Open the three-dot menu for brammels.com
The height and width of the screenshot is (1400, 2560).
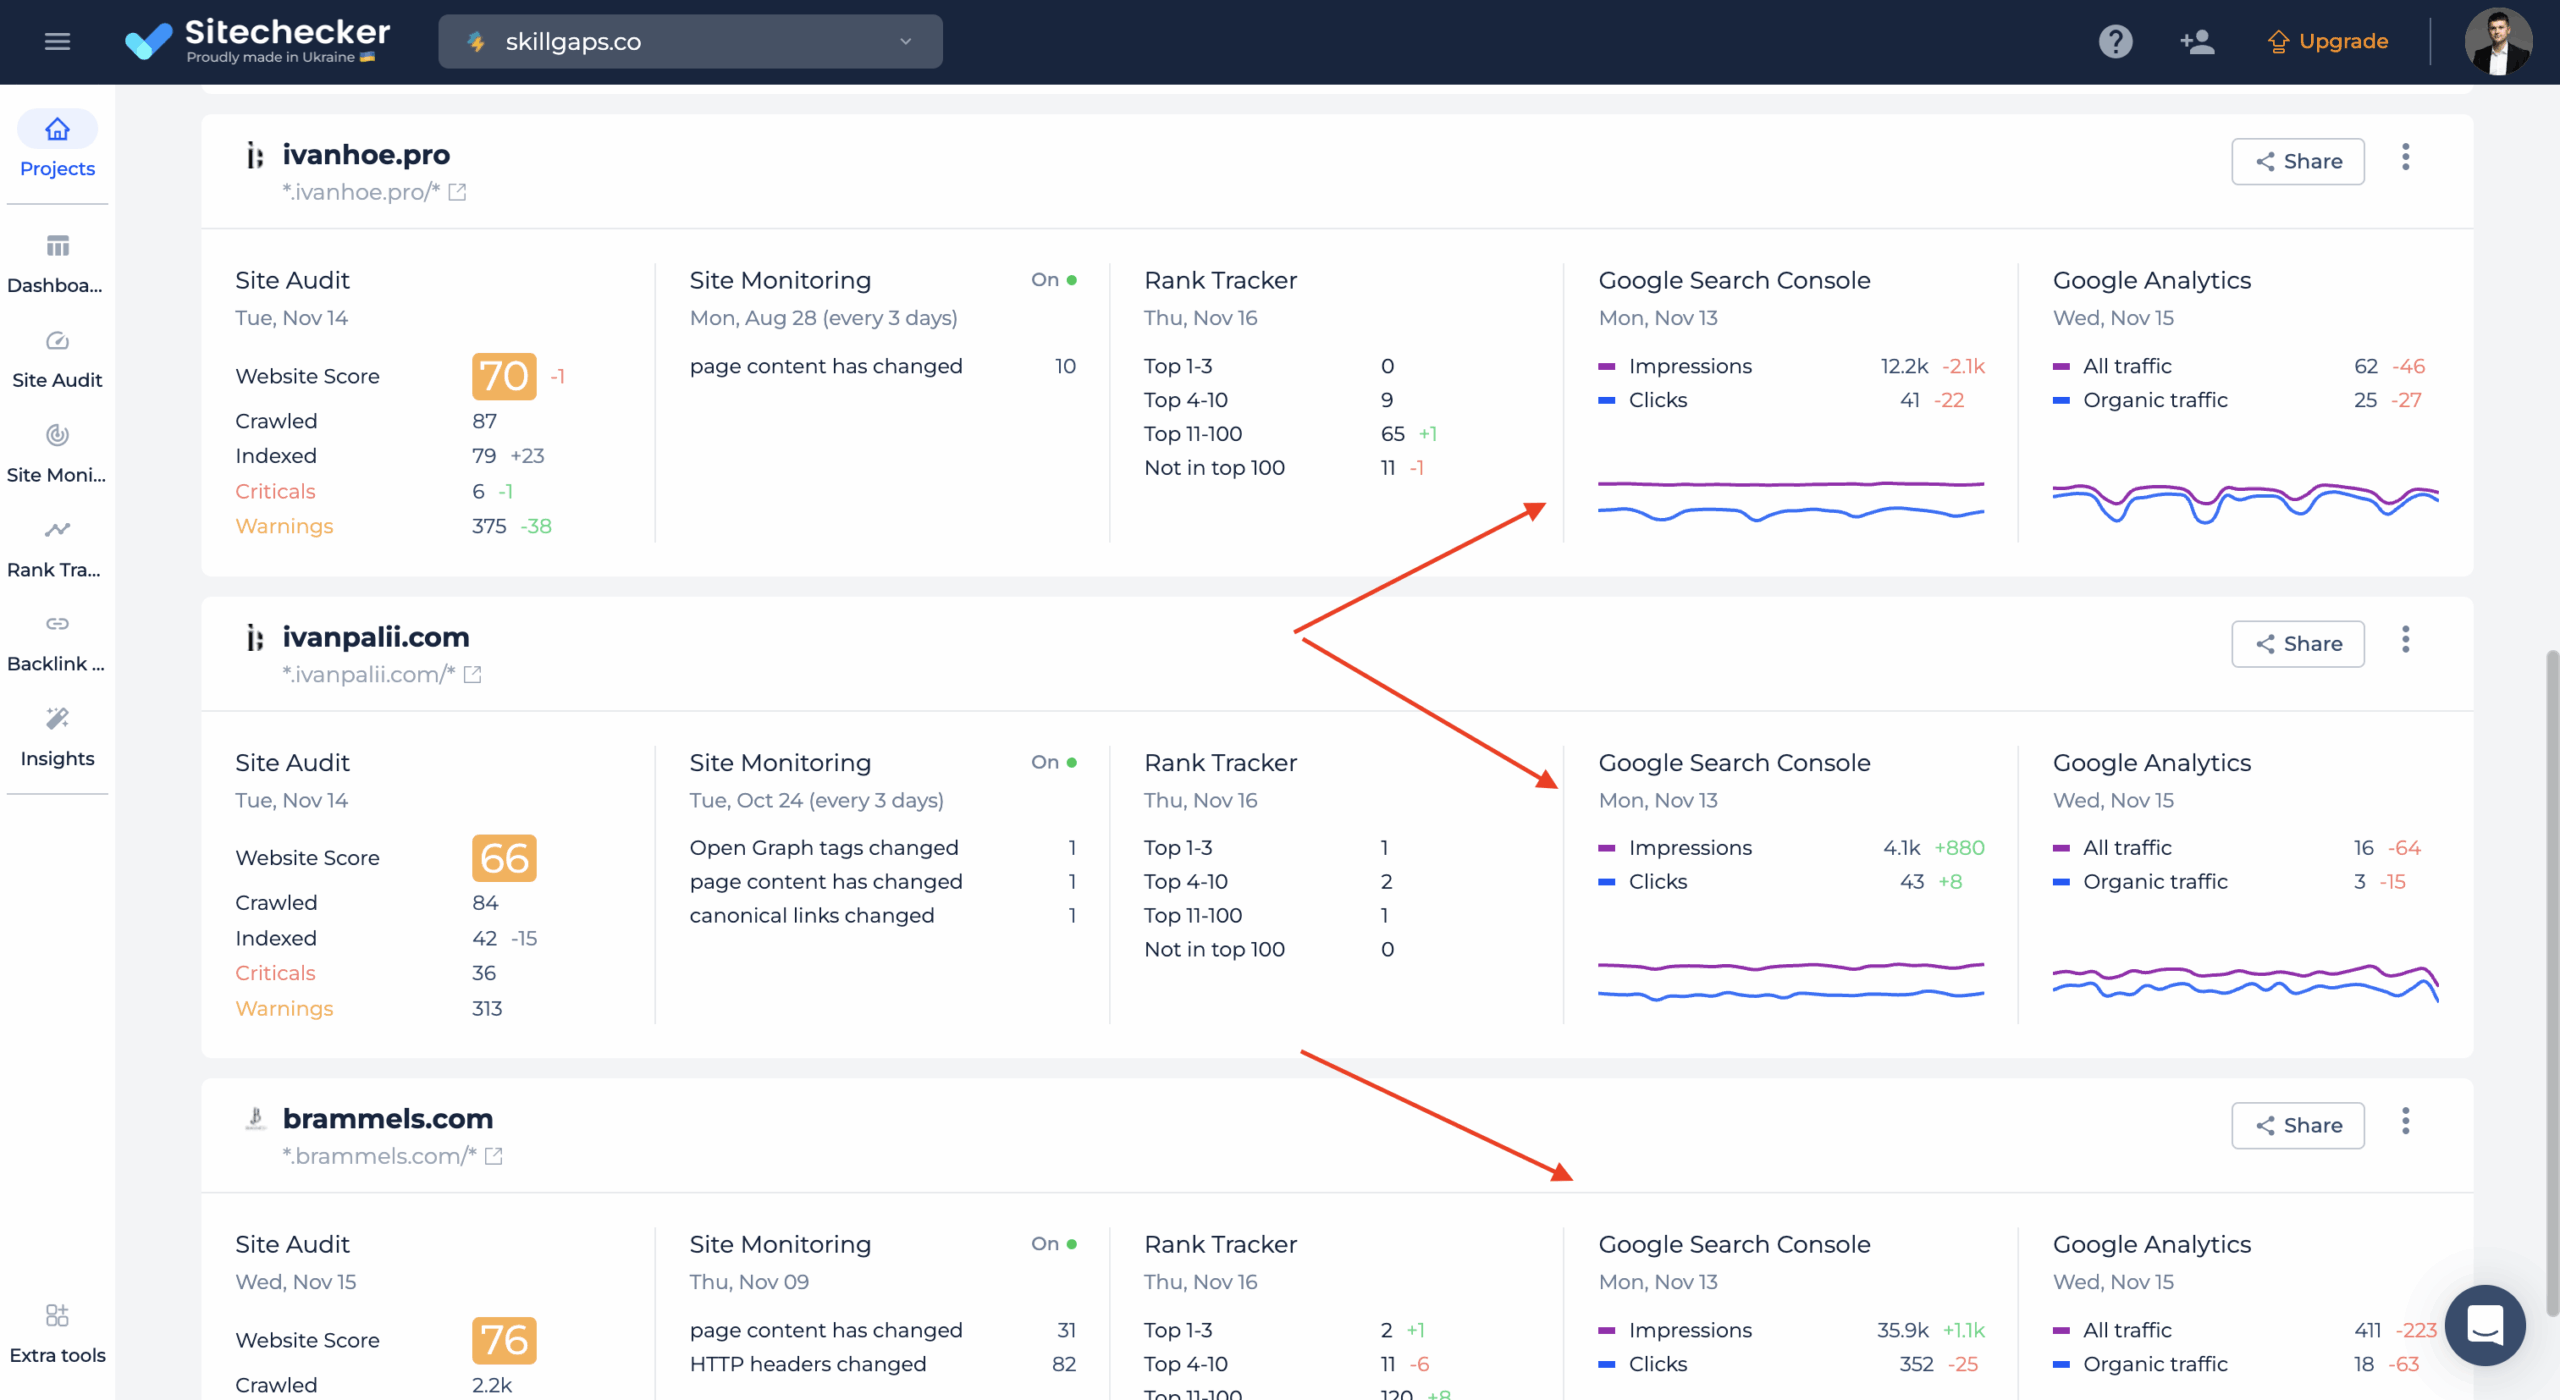(x=2406, y=1122)
